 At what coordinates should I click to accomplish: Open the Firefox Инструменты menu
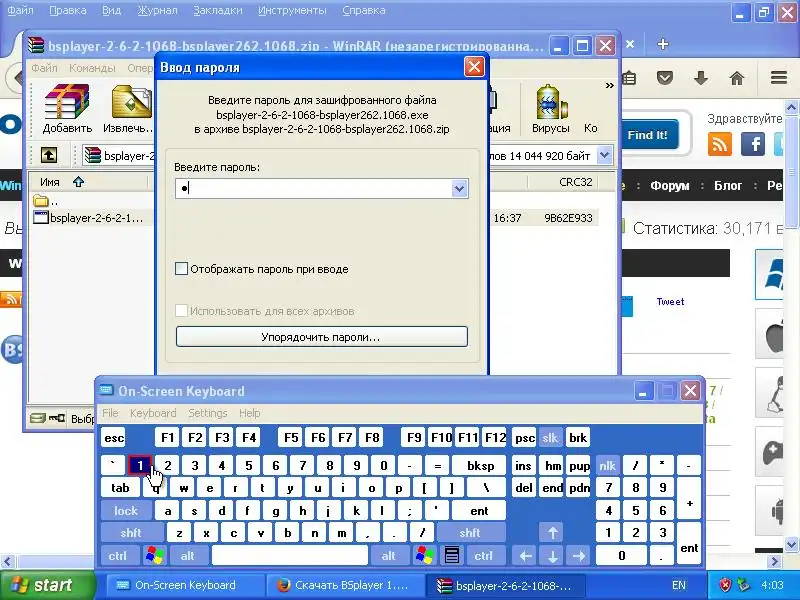point(292,10)
